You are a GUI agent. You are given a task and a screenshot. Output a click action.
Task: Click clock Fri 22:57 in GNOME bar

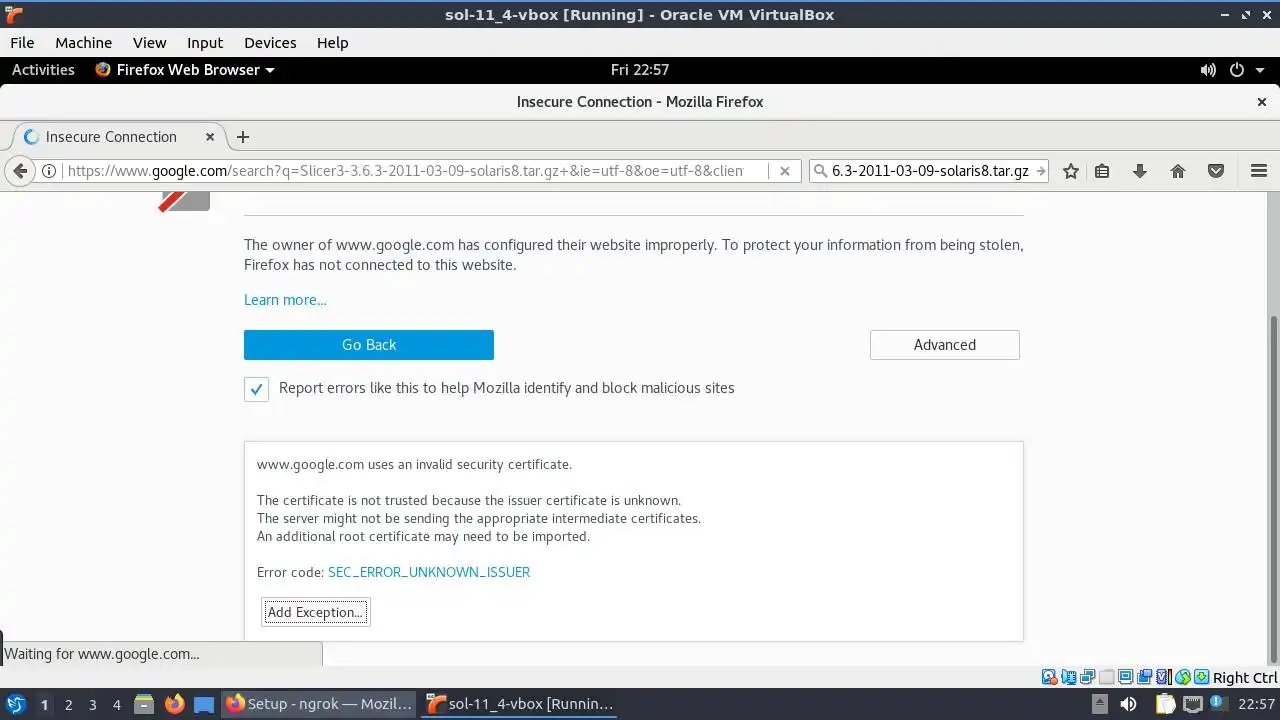[640, 70]
